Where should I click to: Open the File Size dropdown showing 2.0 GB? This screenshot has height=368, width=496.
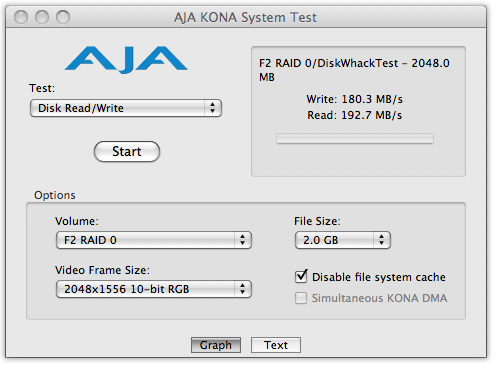coord(343,240)
